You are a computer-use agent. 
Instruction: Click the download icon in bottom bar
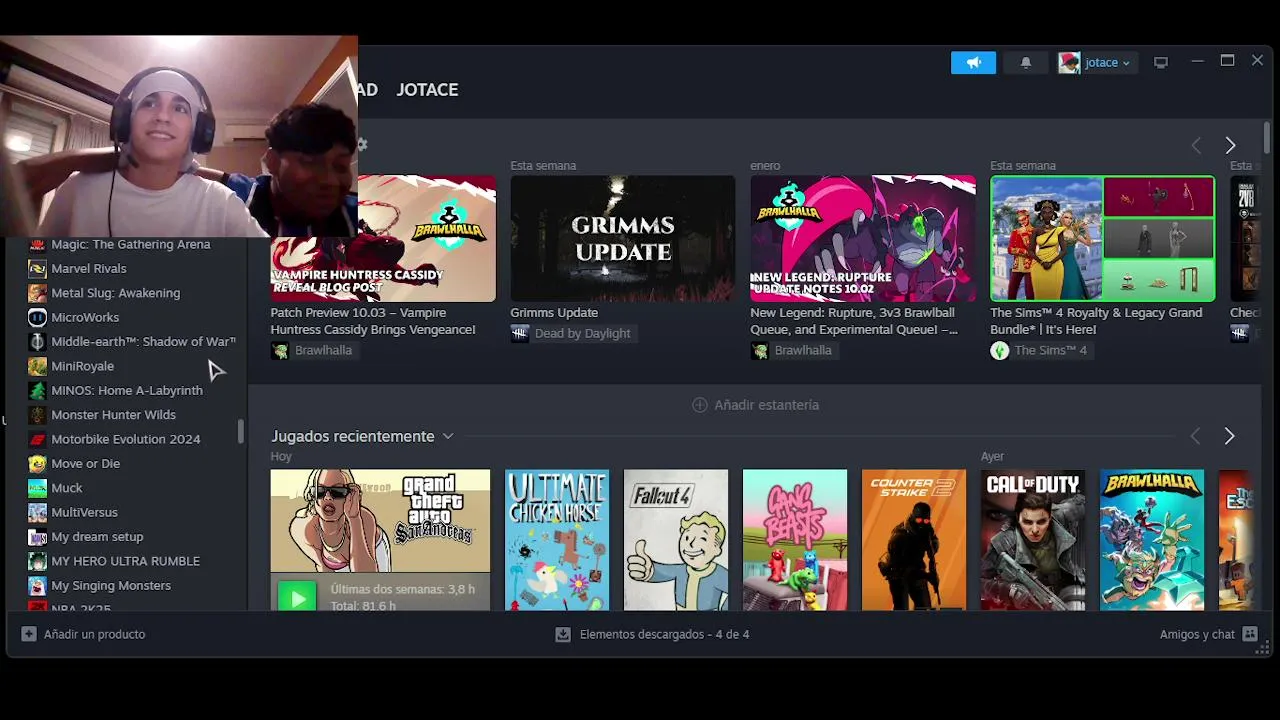point(563,634)
